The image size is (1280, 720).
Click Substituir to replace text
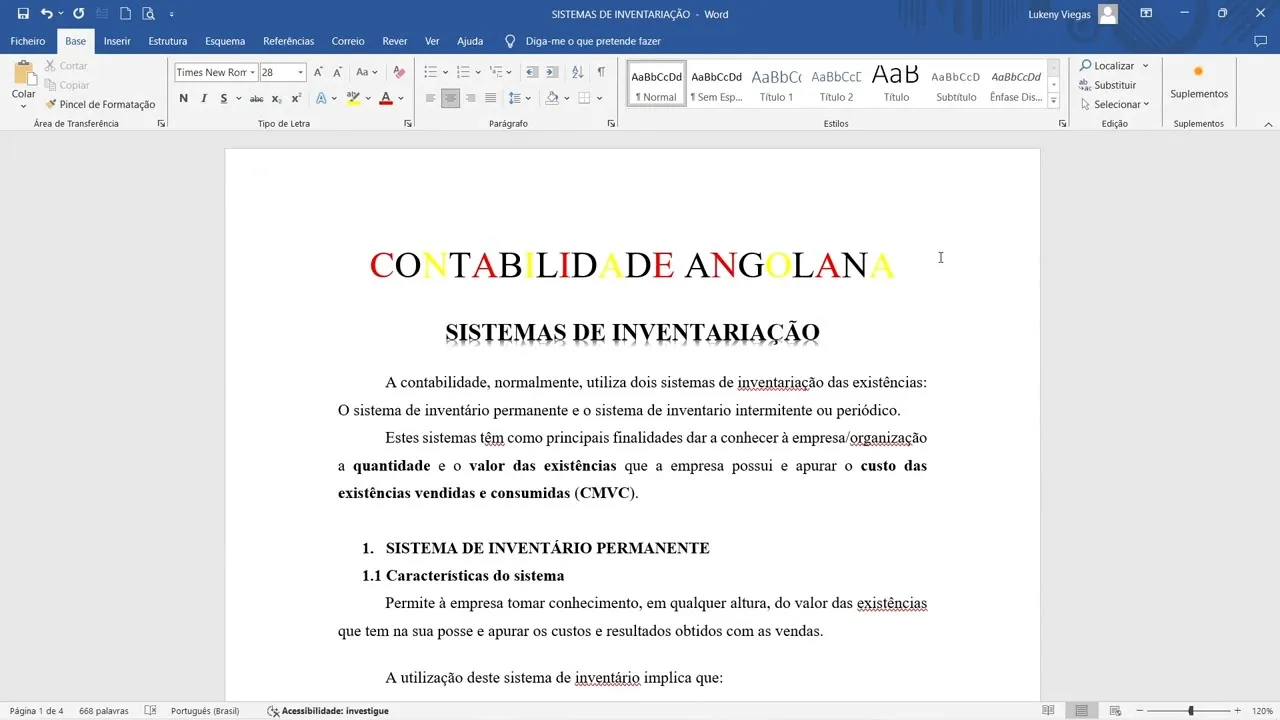point(1108,85)
